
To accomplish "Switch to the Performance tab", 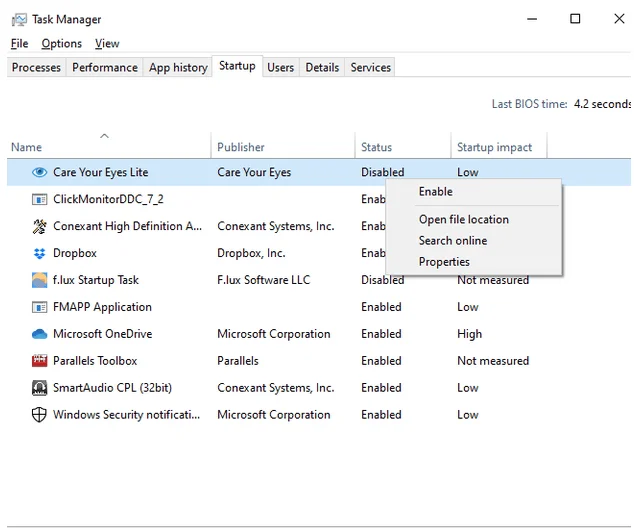I will click(105, 68).
